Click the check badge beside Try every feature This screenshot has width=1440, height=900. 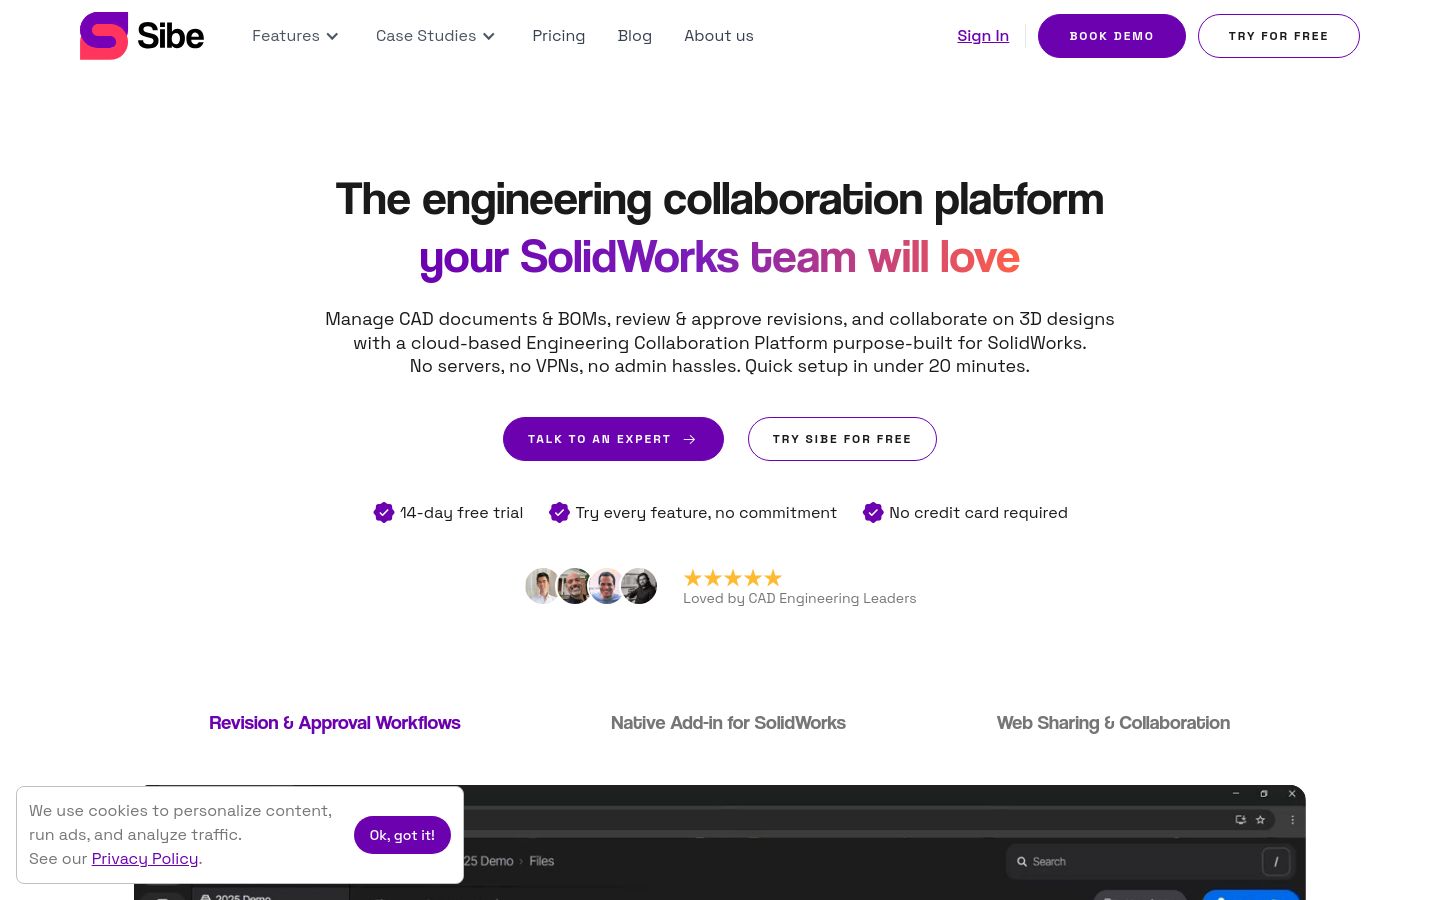tap(559, 513)
